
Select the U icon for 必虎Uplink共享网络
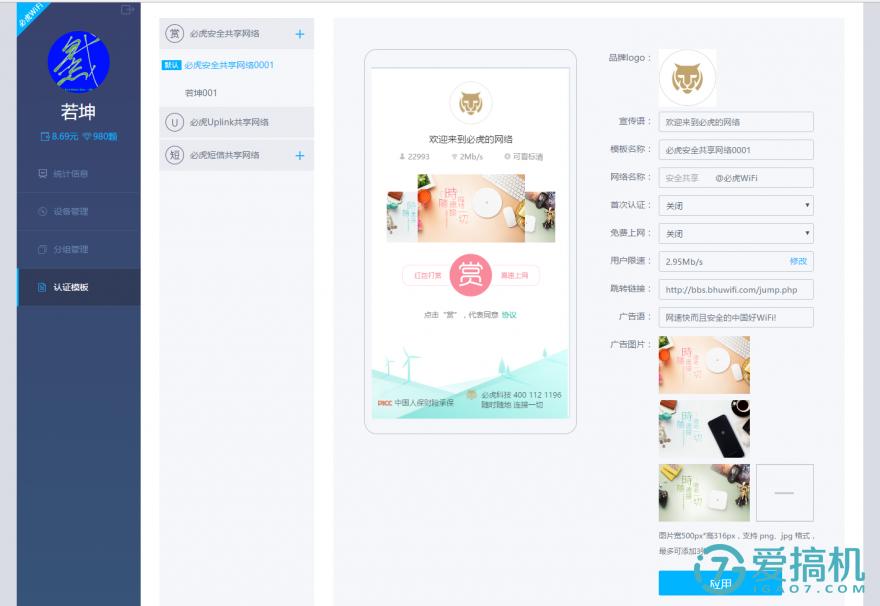tap(176, 122)
